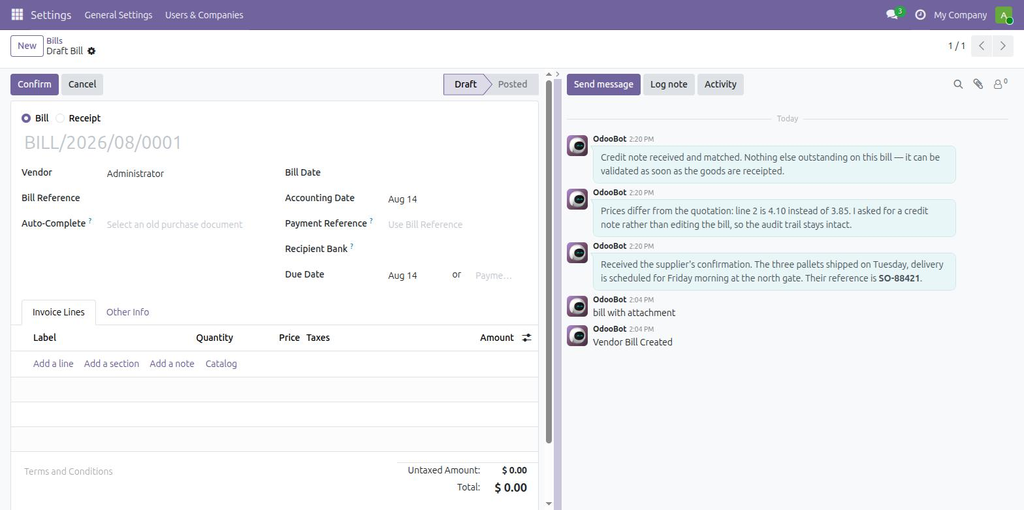Image resolution: width=1024 pixels, height=510 pixels.
Task: Open the Users & Companies menu
Action: coord(204,14)
